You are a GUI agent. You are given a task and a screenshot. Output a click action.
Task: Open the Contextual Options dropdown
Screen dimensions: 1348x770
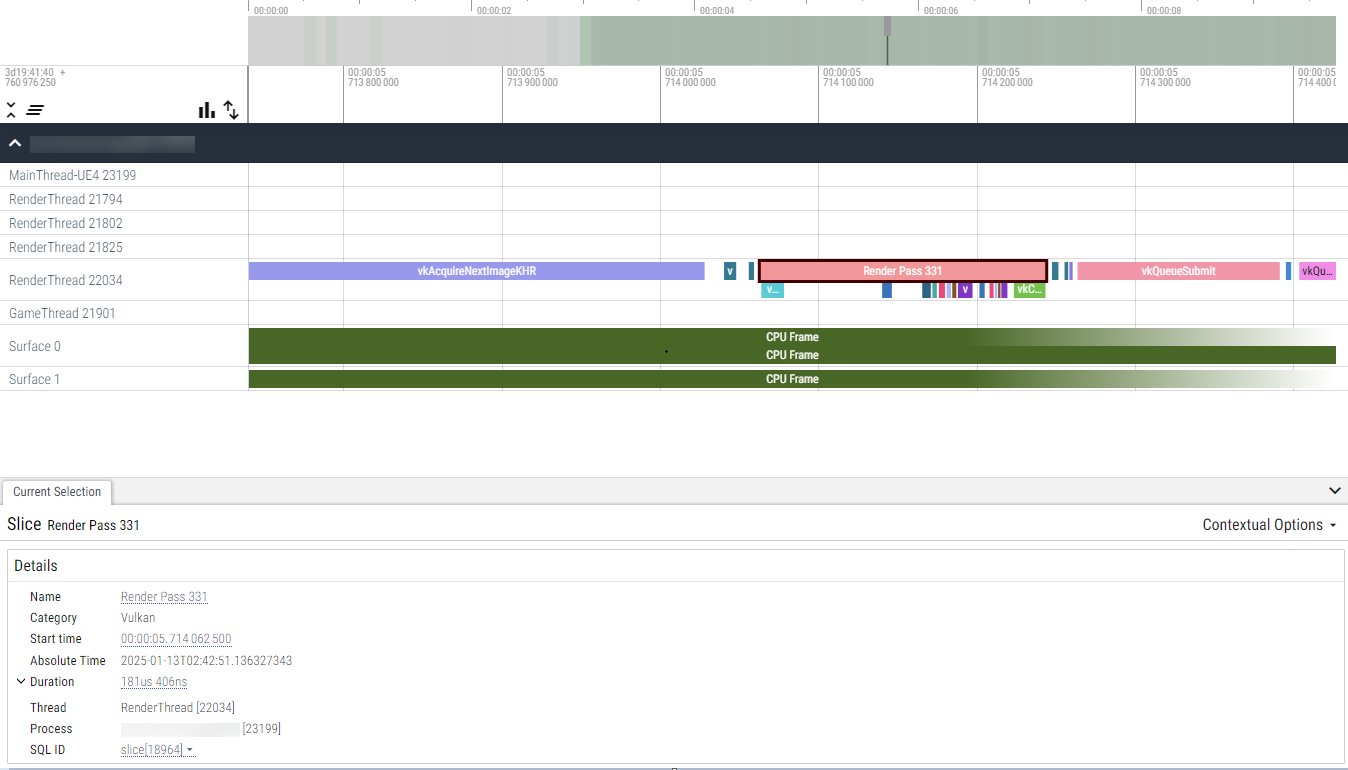(x=1268, y=524)
